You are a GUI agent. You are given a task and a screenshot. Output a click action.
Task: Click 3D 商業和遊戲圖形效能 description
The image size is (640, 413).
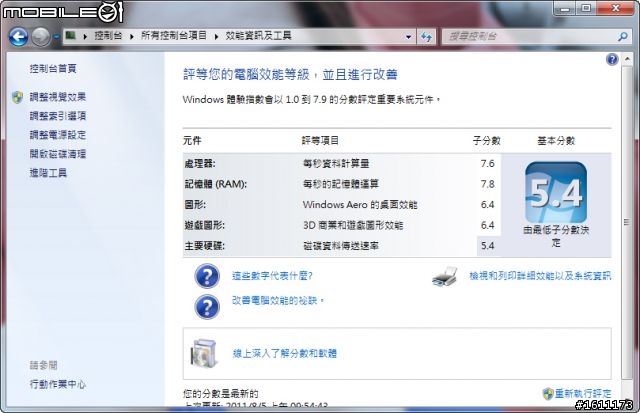(353, 225)
